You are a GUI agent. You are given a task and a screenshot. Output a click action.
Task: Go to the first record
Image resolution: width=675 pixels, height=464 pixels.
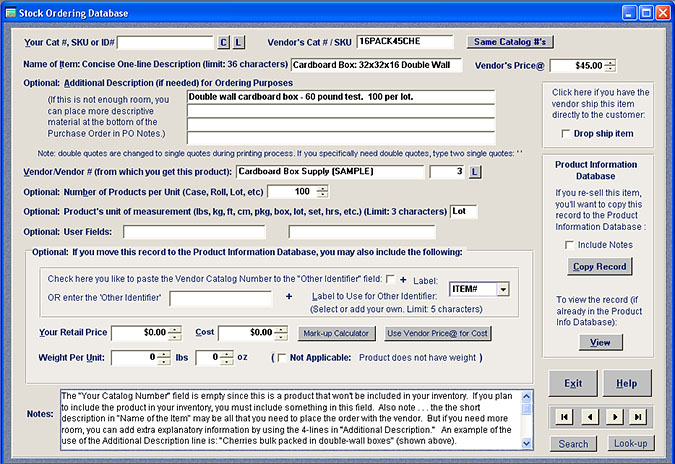[x=564, y=417]
